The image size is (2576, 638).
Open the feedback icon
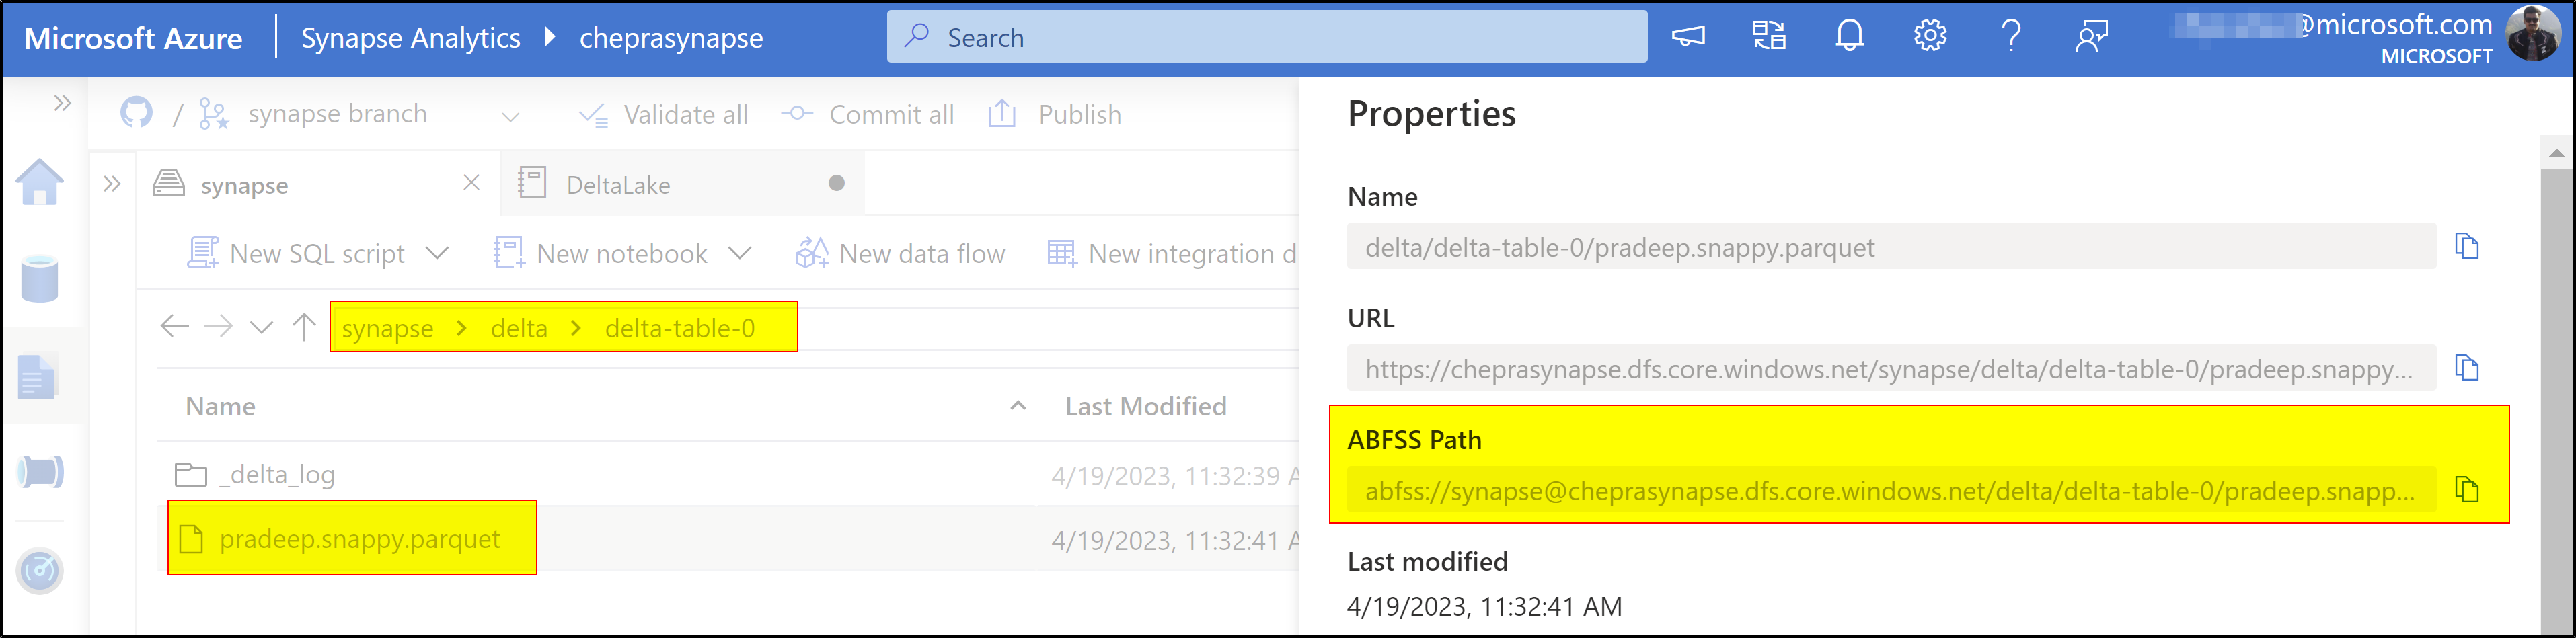pyautogui.click(x=2091, y=37)
